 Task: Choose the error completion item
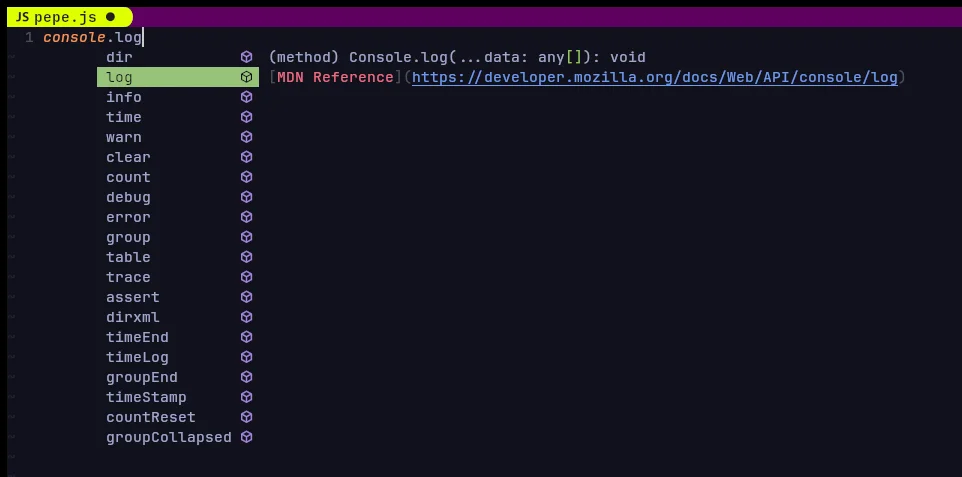coord(178,217)
